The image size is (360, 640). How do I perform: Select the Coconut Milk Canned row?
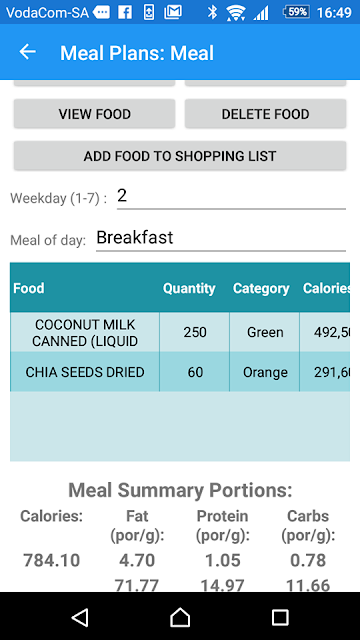point(180,332)
